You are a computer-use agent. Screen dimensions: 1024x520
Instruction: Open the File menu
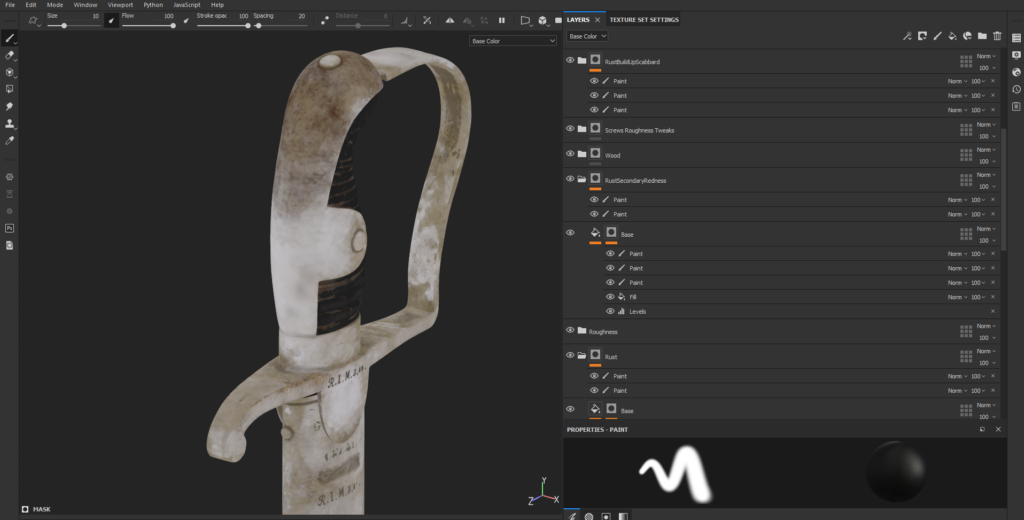(x=10, y=5)
